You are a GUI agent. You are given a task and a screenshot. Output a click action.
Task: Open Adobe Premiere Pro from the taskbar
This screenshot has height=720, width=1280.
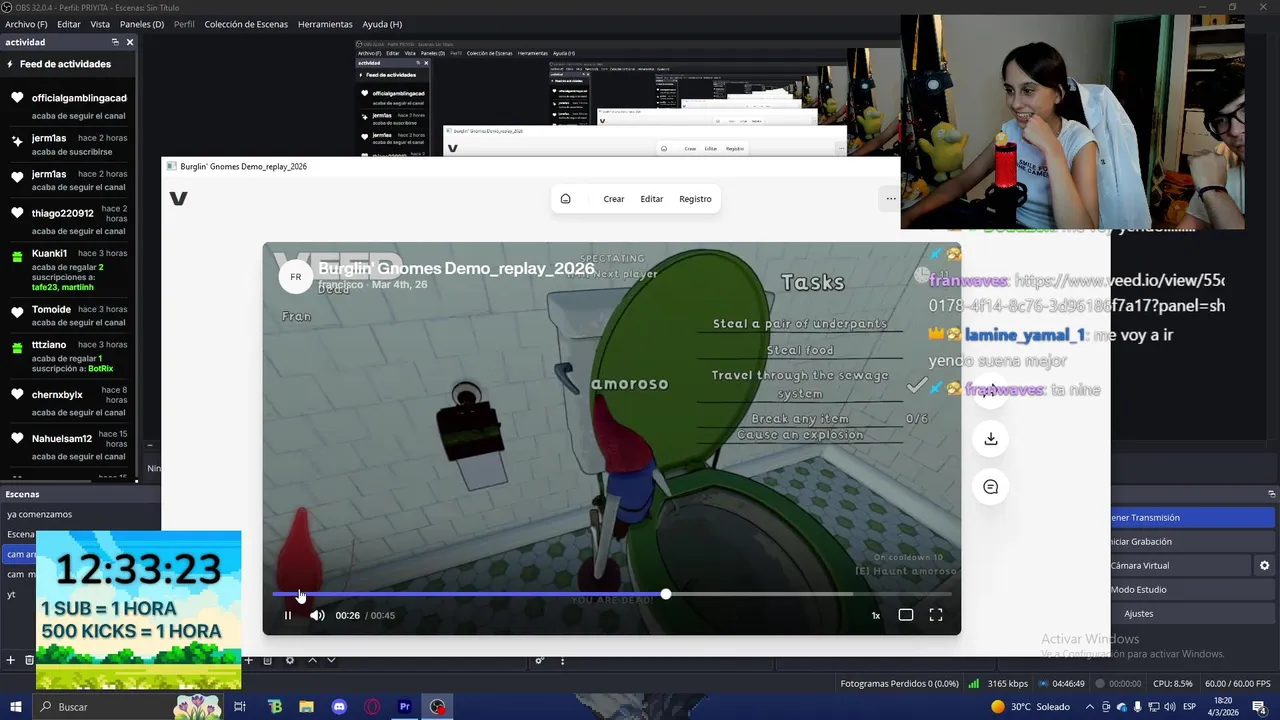tap(405, 707)
